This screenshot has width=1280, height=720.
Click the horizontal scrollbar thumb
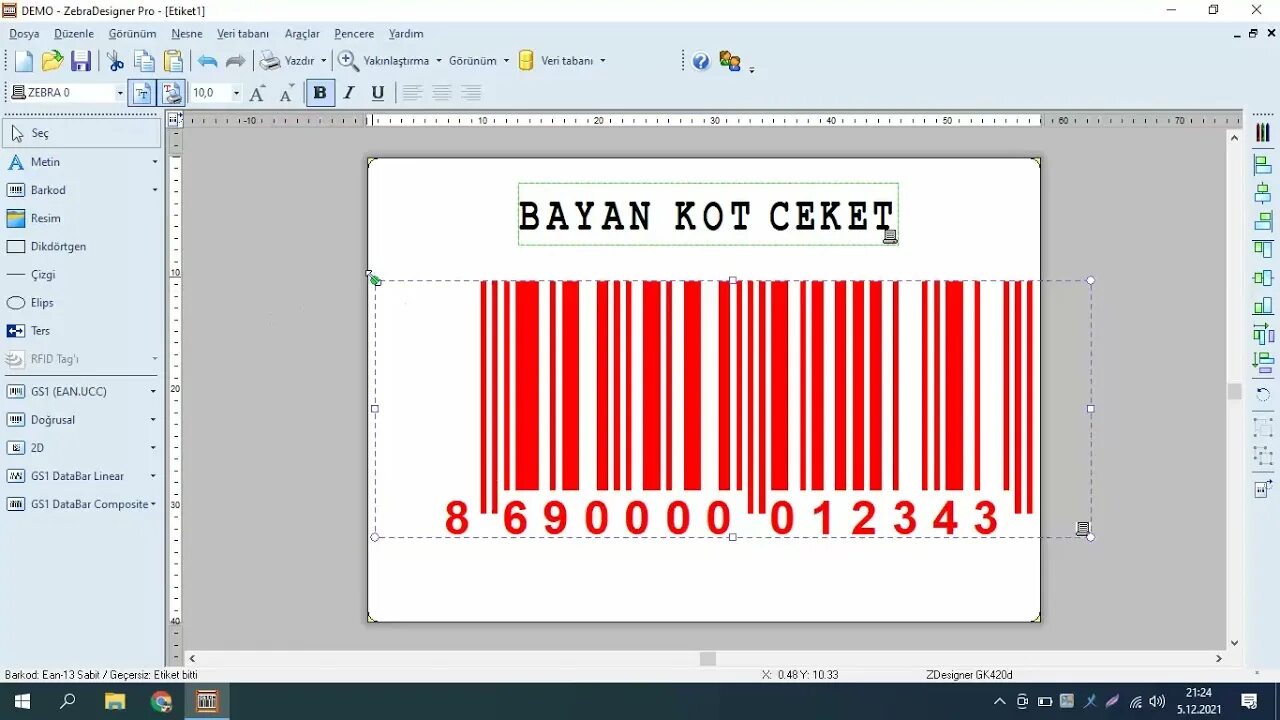coord(708,658)
